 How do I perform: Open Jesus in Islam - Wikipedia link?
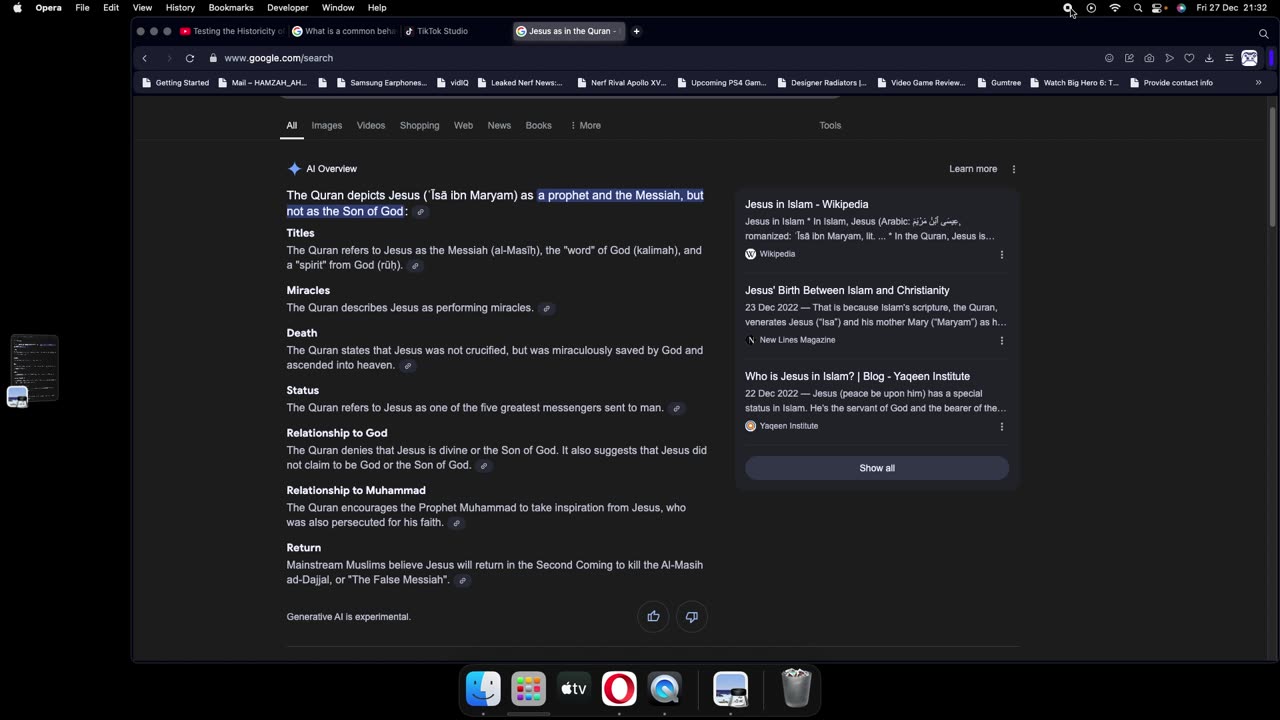point(806,204)
